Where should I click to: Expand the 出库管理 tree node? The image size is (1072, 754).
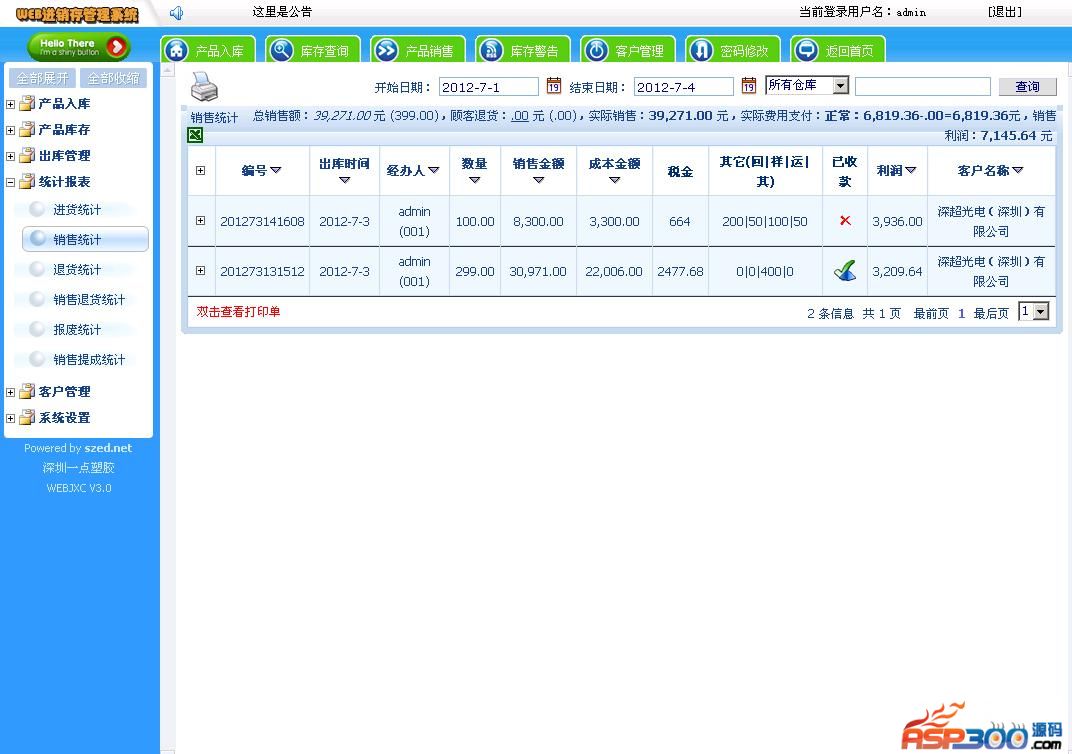[10, 157]
